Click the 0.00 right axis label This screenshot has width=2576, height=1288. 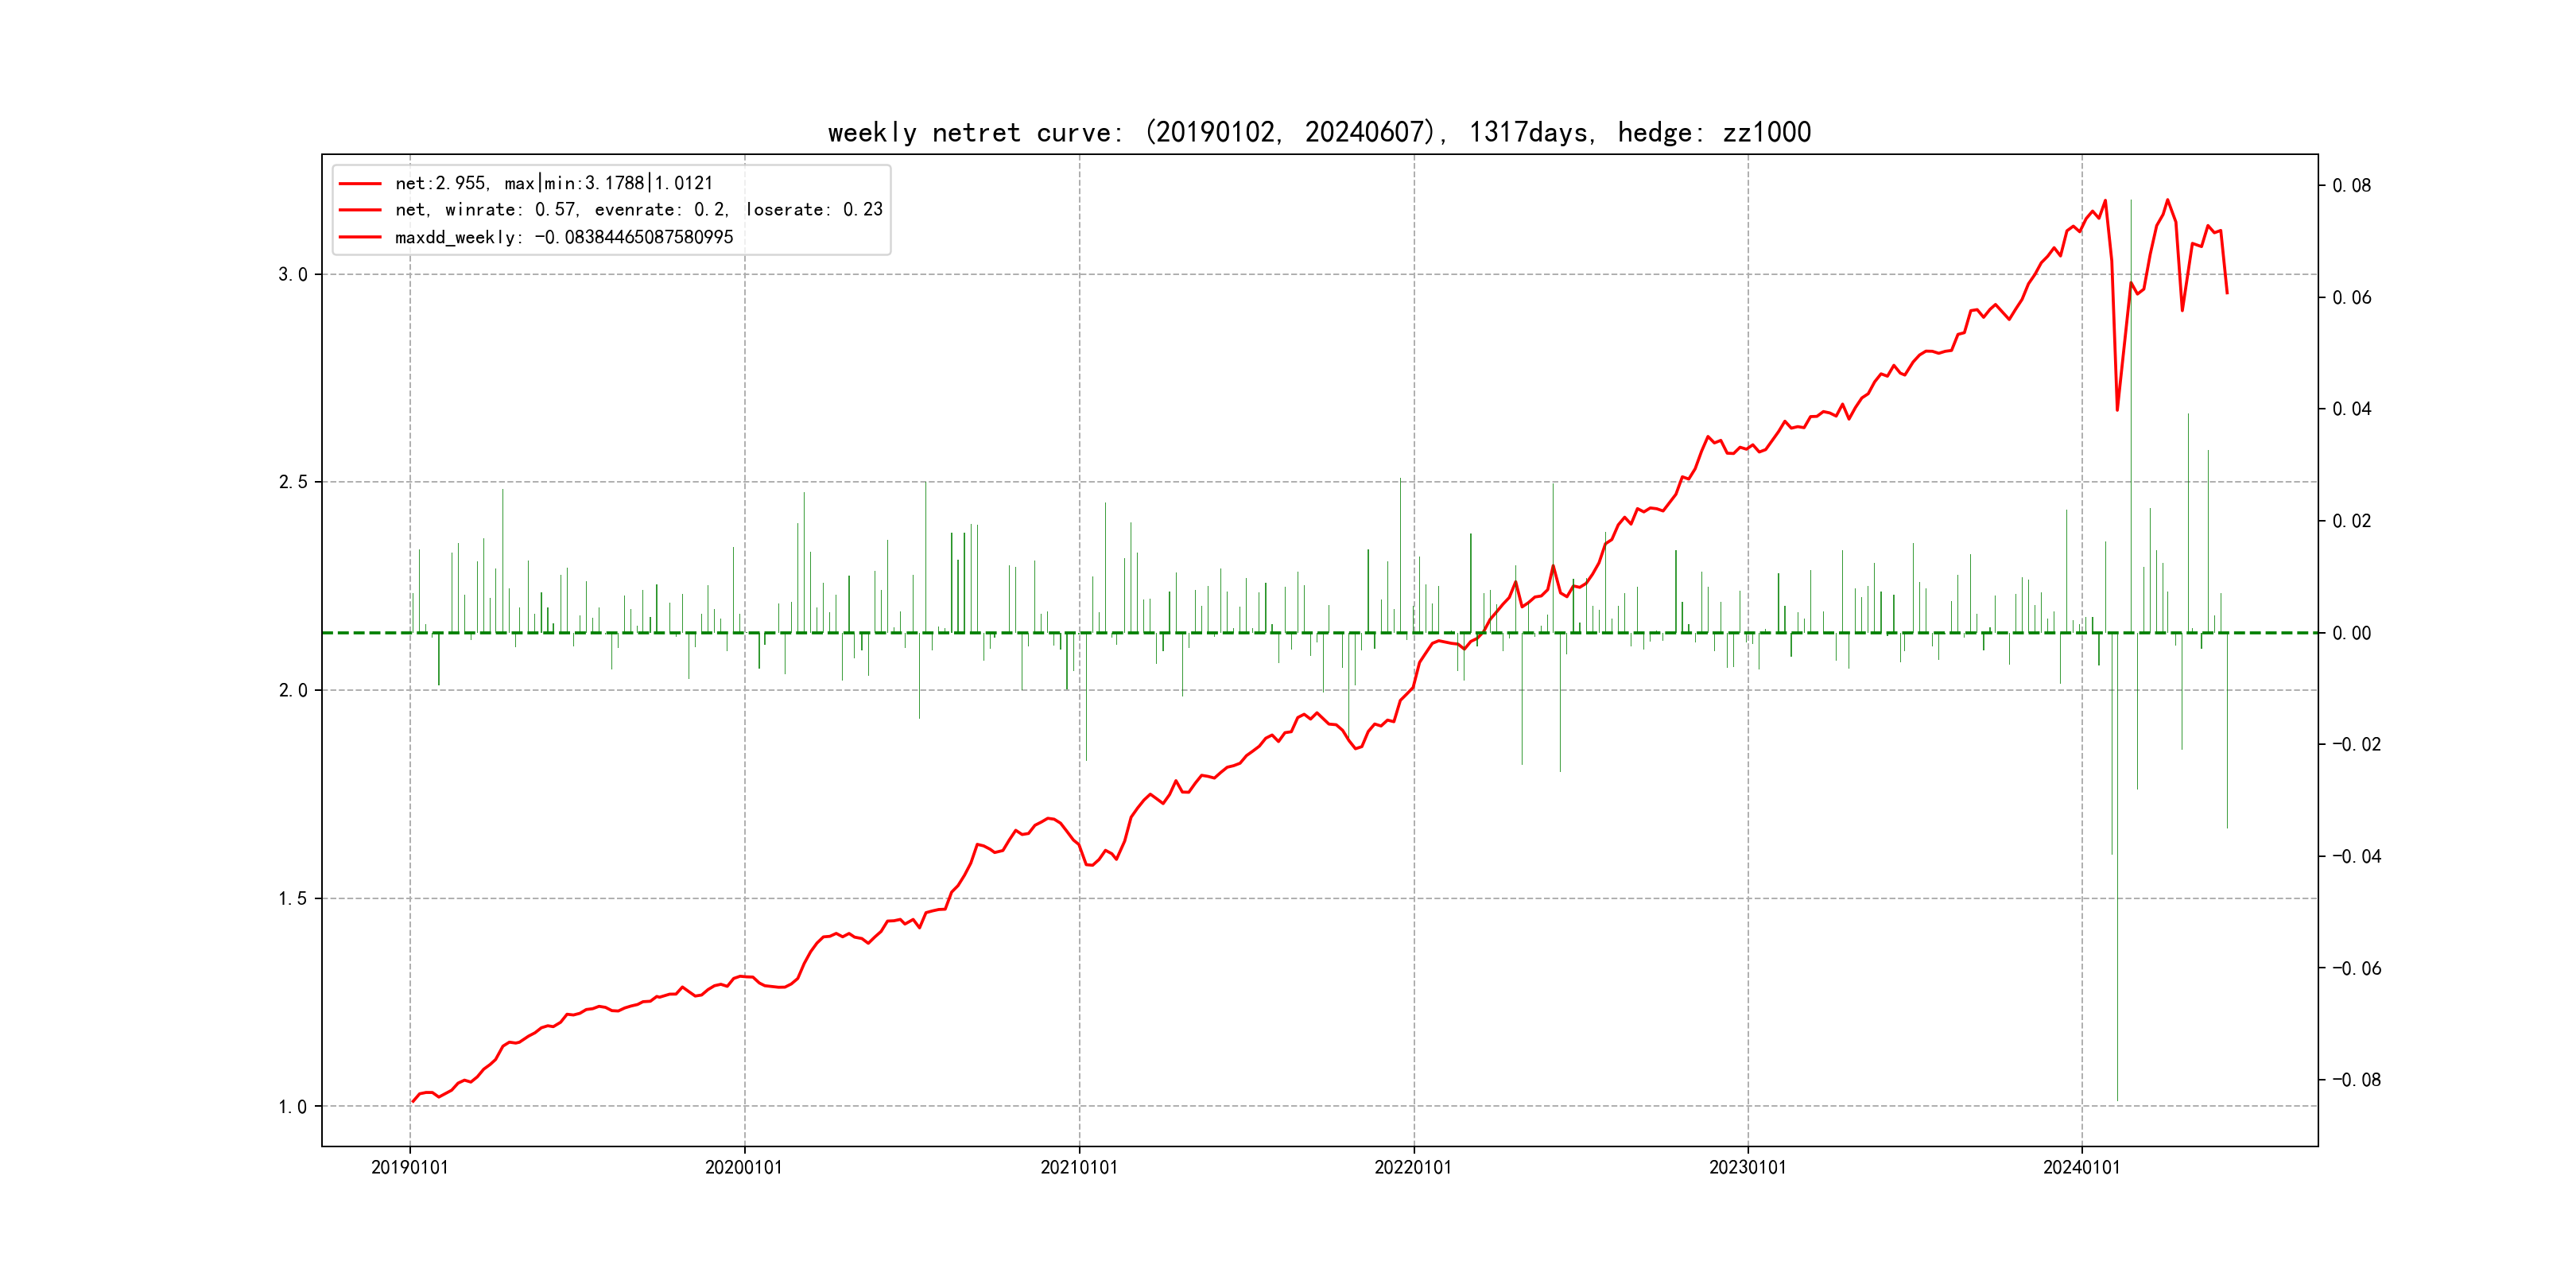point(2351,633)
